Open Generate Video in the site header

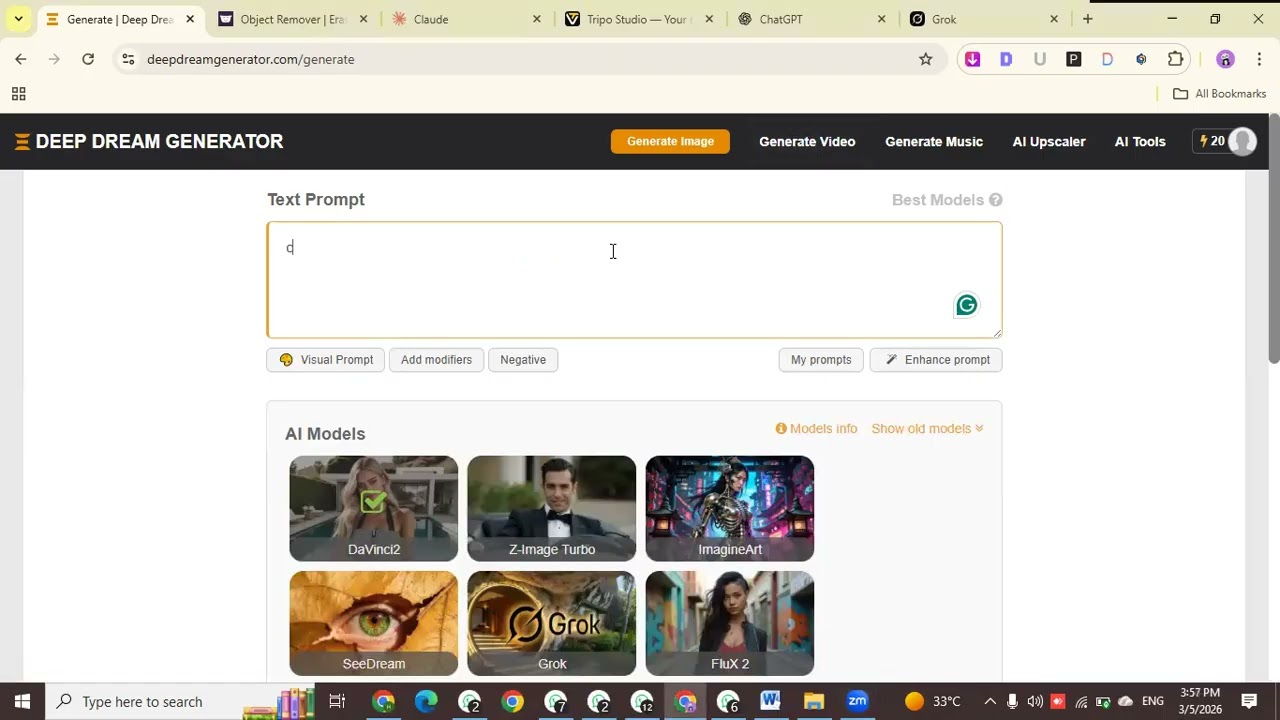coord(807,142)
